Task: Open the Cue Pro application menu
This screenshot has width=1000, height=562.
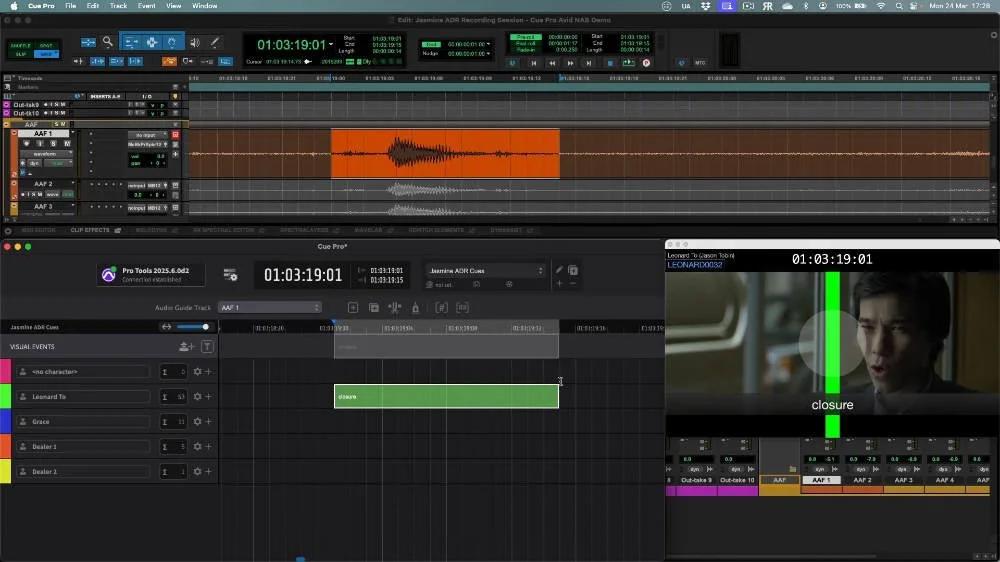Action: (41, 6)
